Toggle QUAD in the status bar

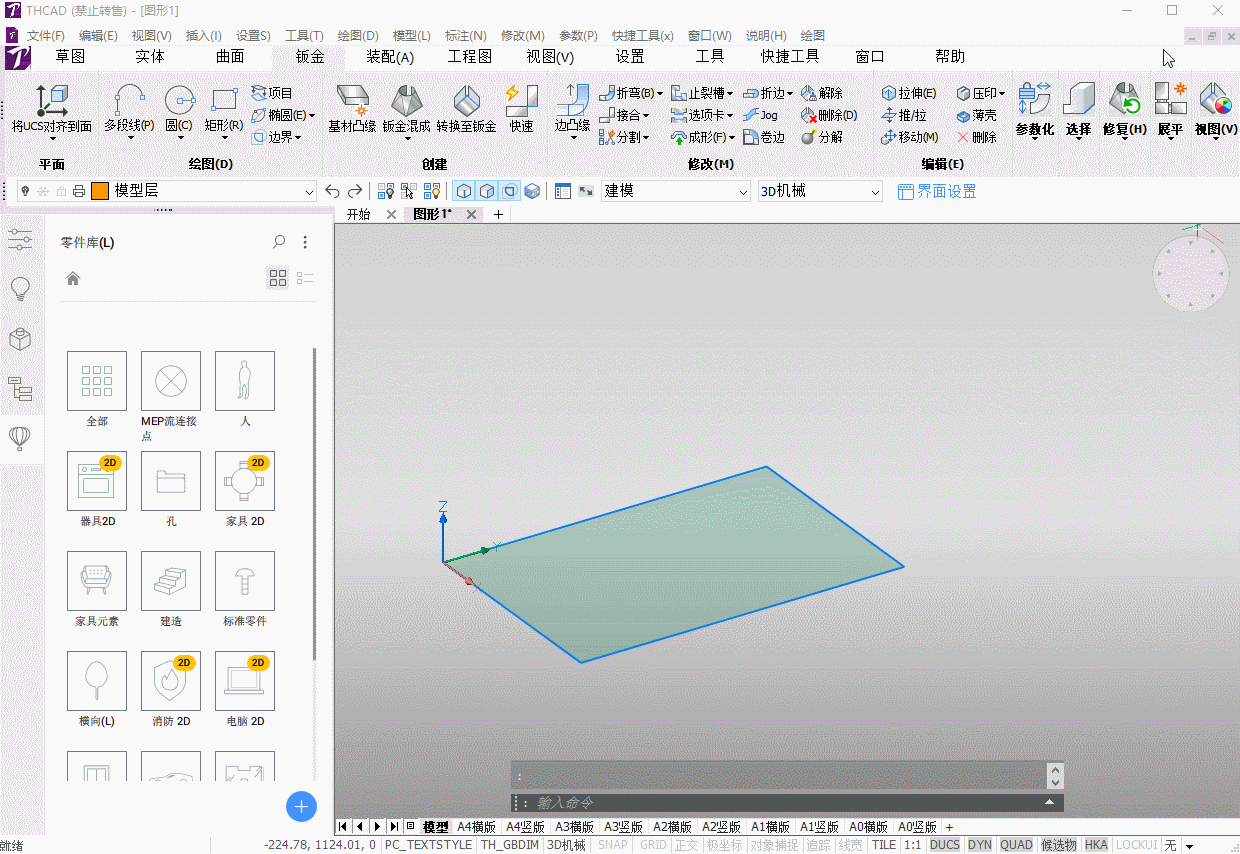(x=1016, y=845)
